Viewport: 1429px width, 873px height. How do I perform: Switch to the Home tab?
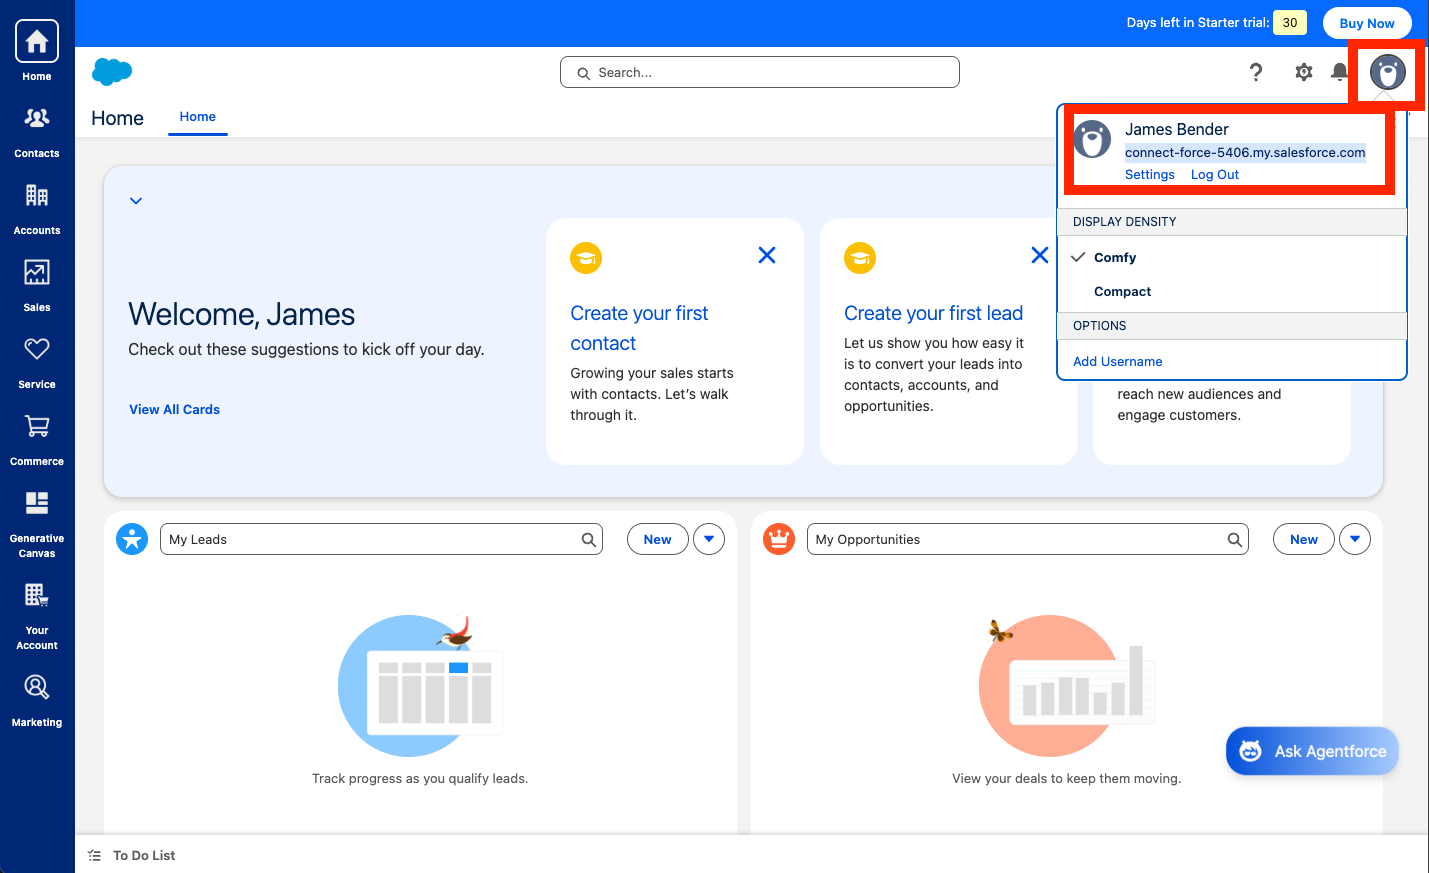(x=198, y=117)
